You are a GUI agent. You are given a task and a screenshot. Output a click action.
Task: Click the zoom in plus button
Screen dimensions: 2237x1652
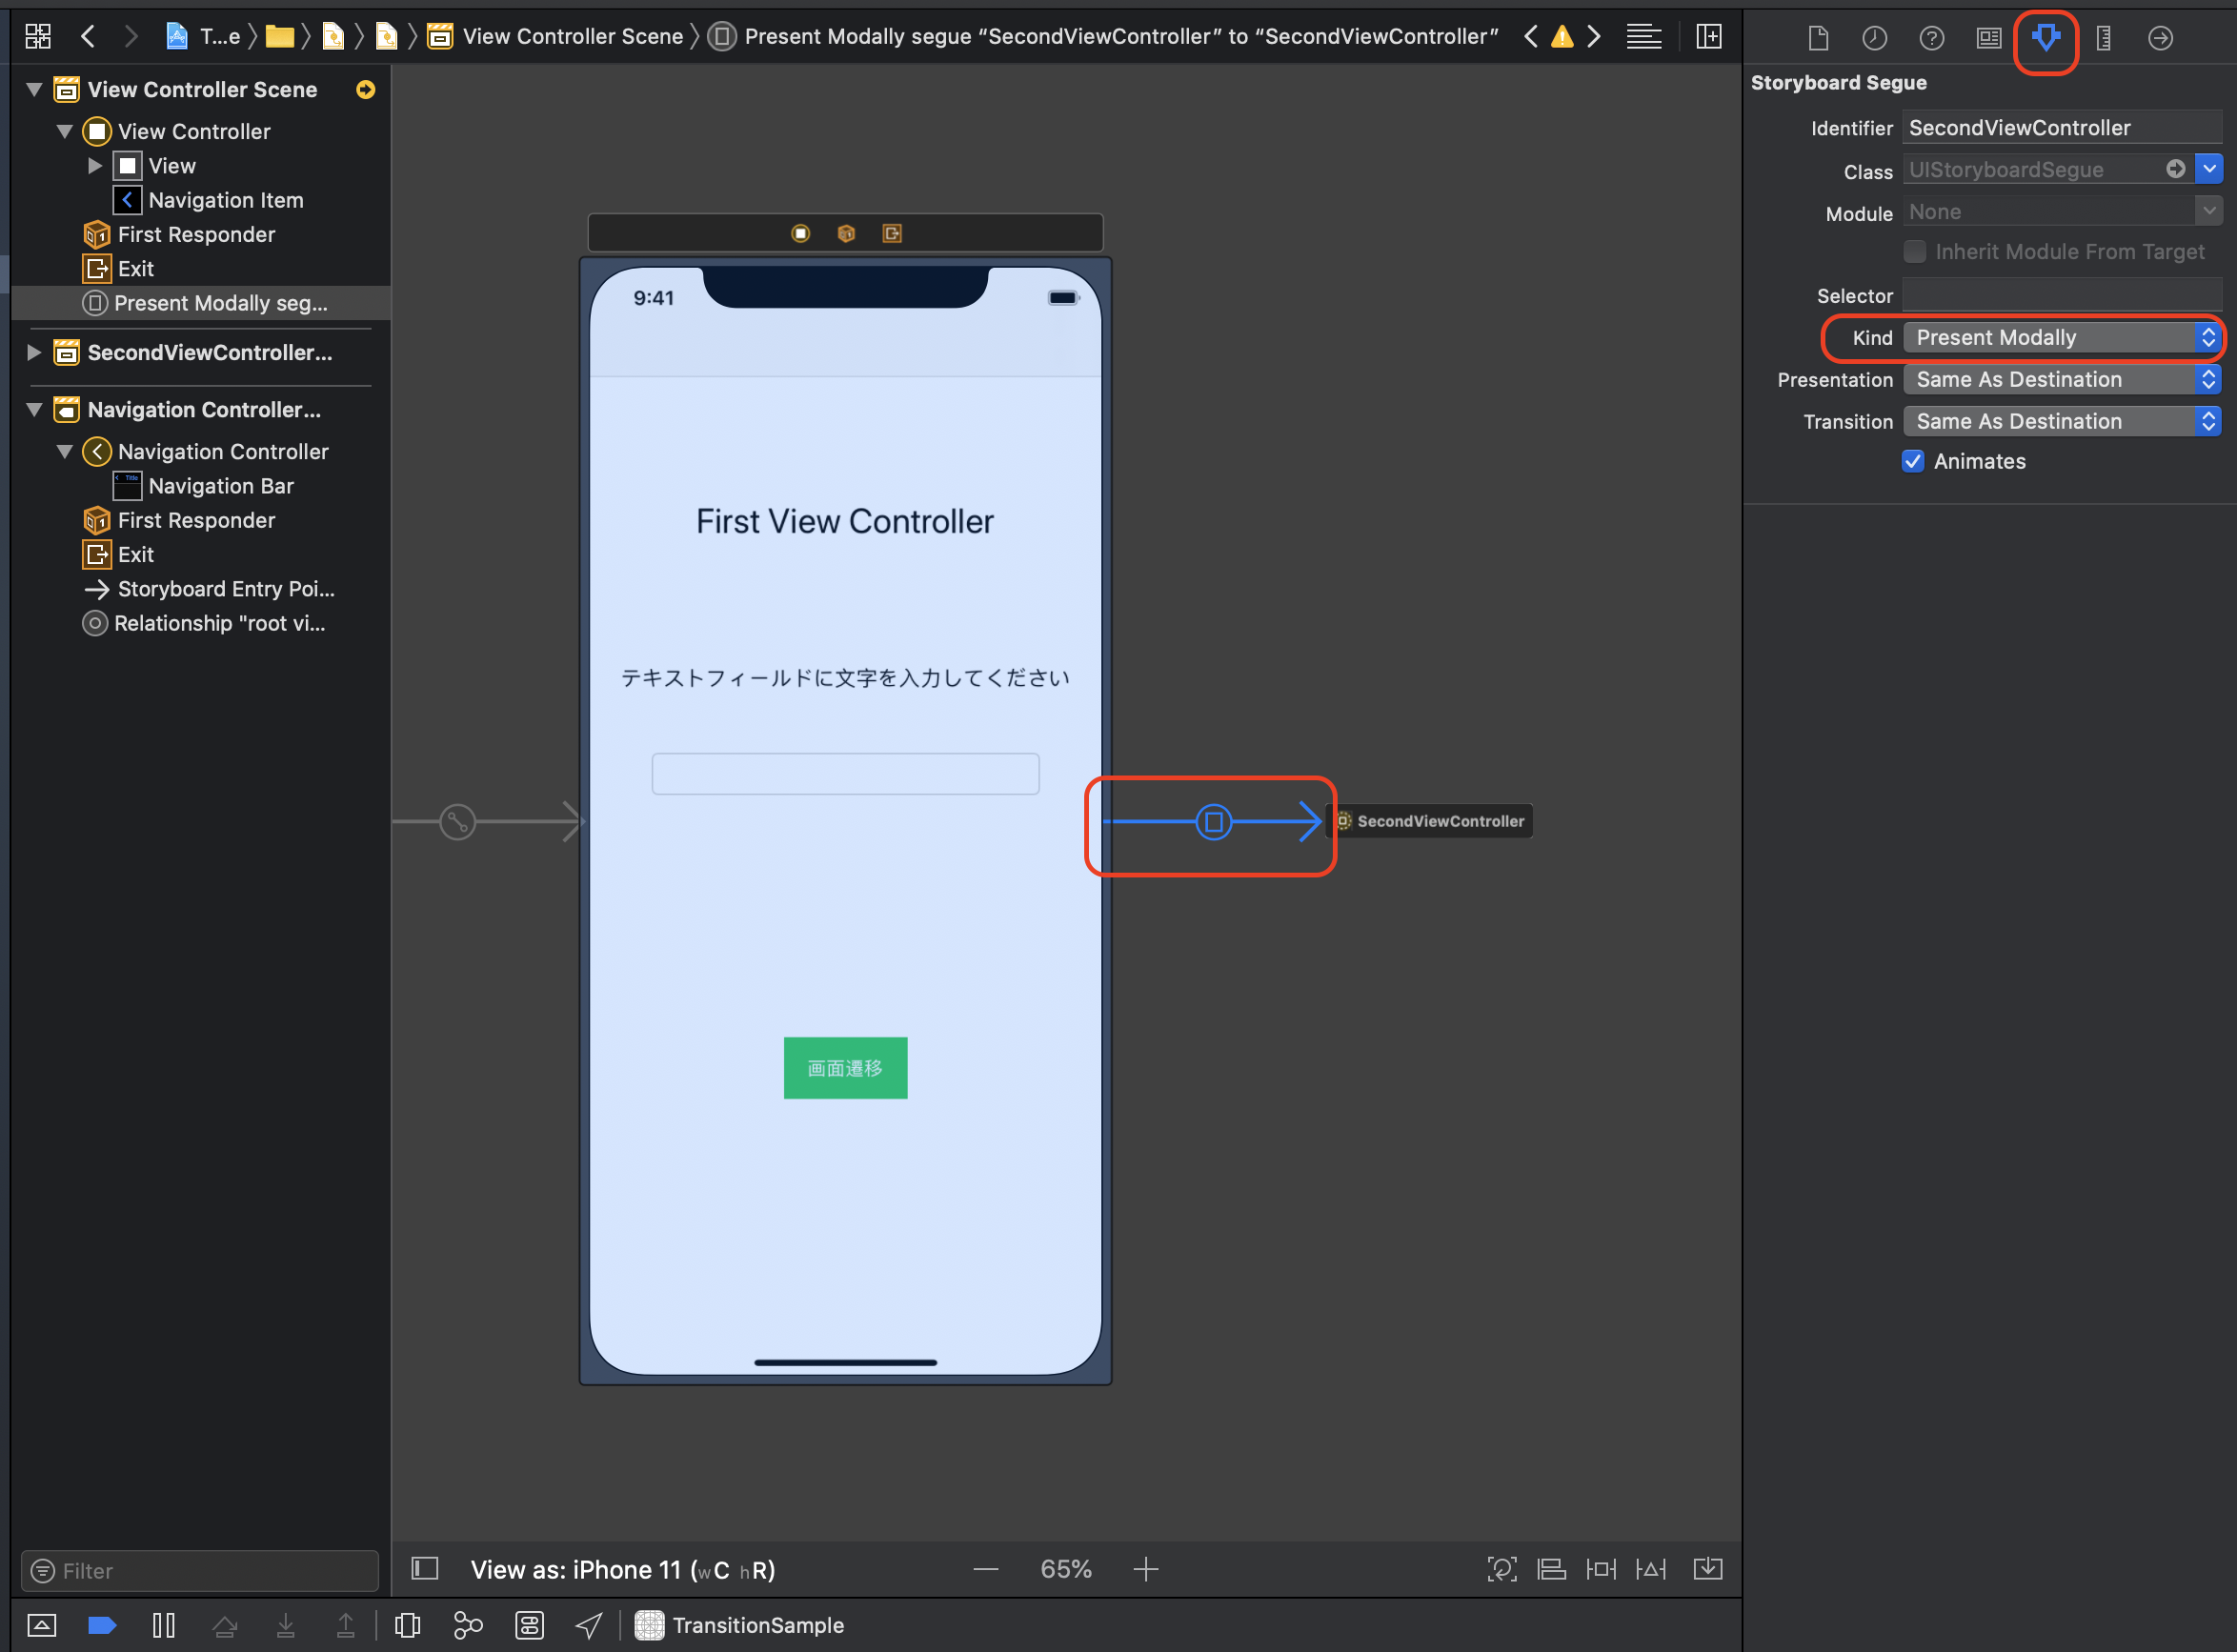tap(1146, 1569)
